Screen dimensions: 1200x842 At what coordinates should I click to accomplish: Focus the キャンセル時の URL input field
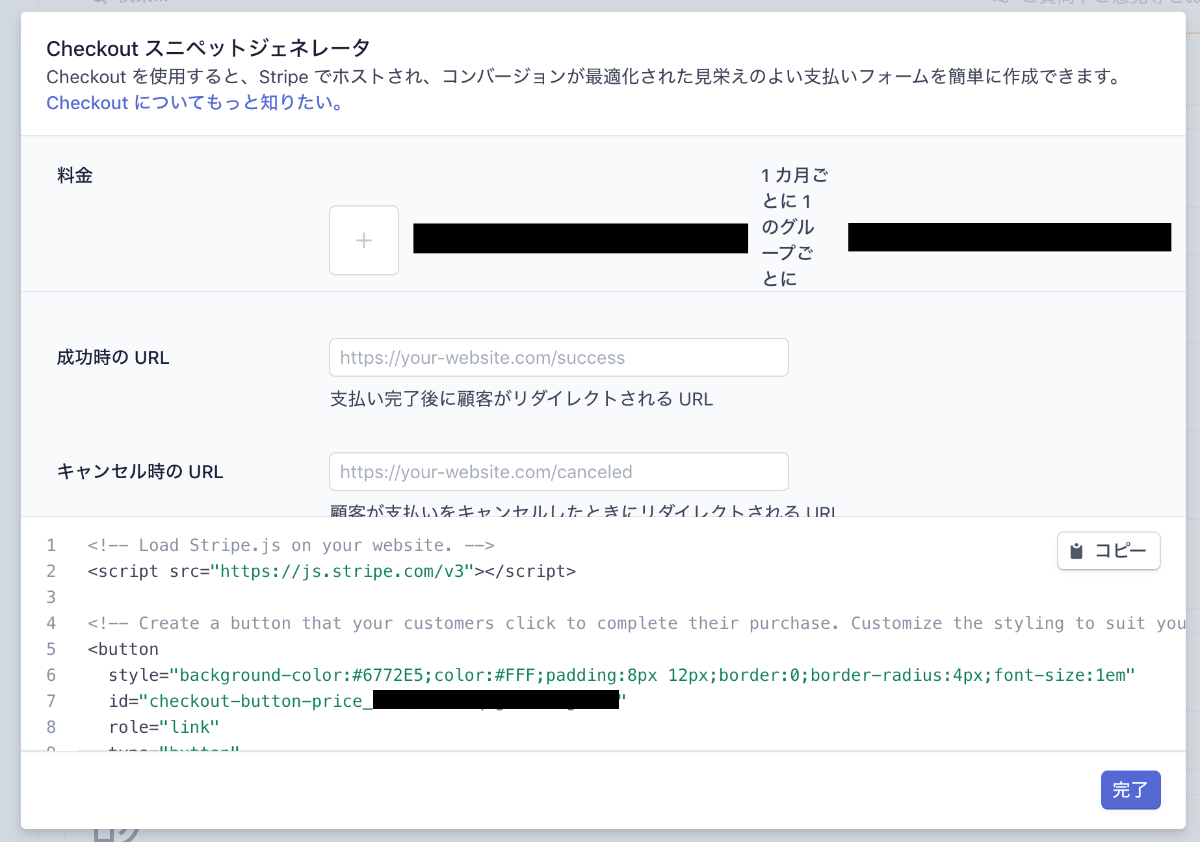click(559, 472)
